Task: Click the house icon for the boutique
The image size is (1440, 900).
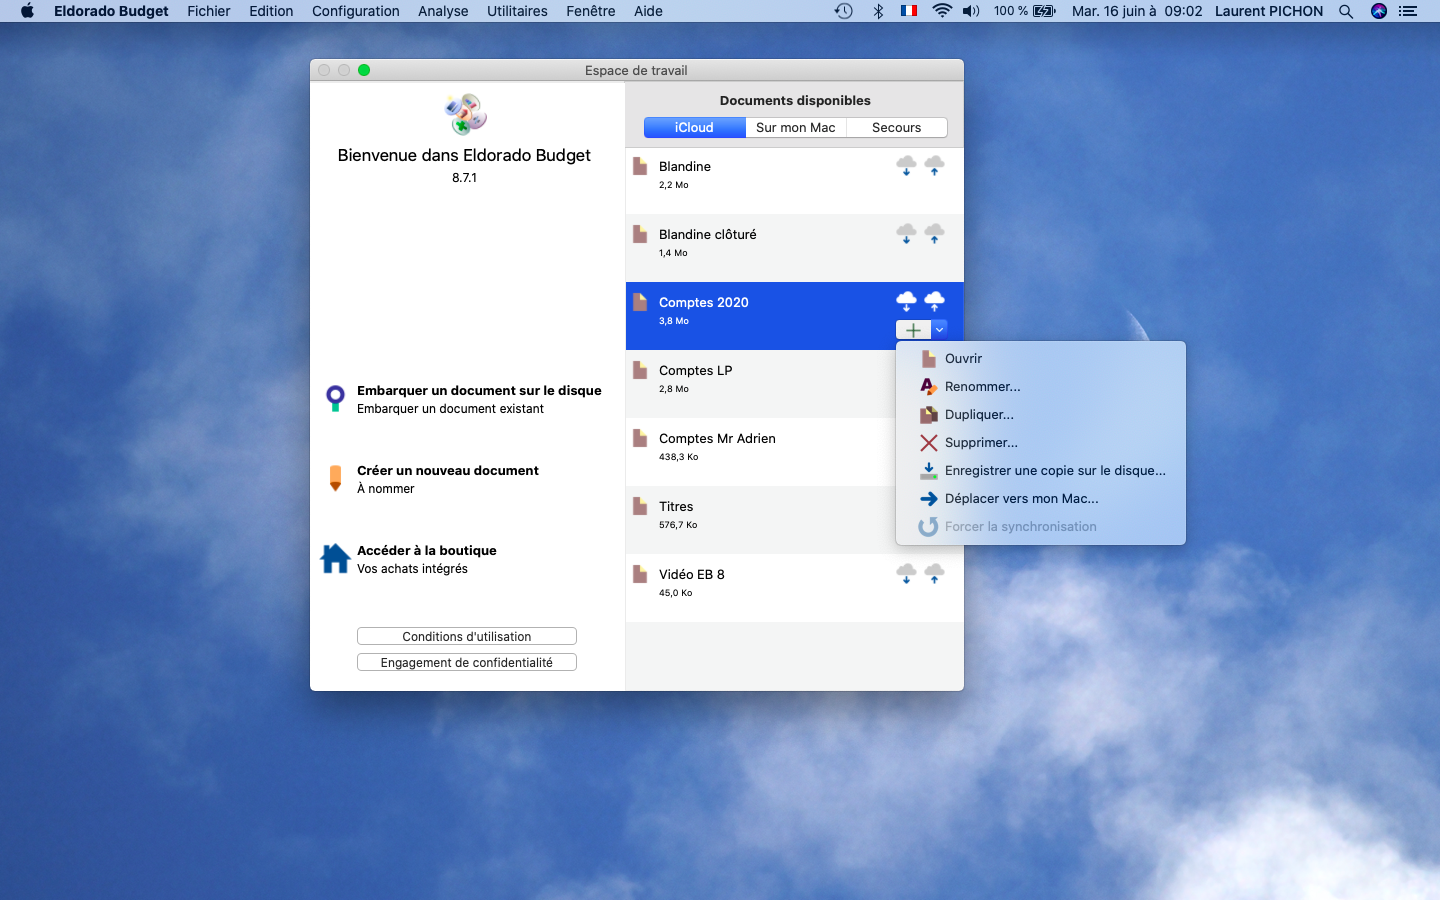Action: click(335, 558)
